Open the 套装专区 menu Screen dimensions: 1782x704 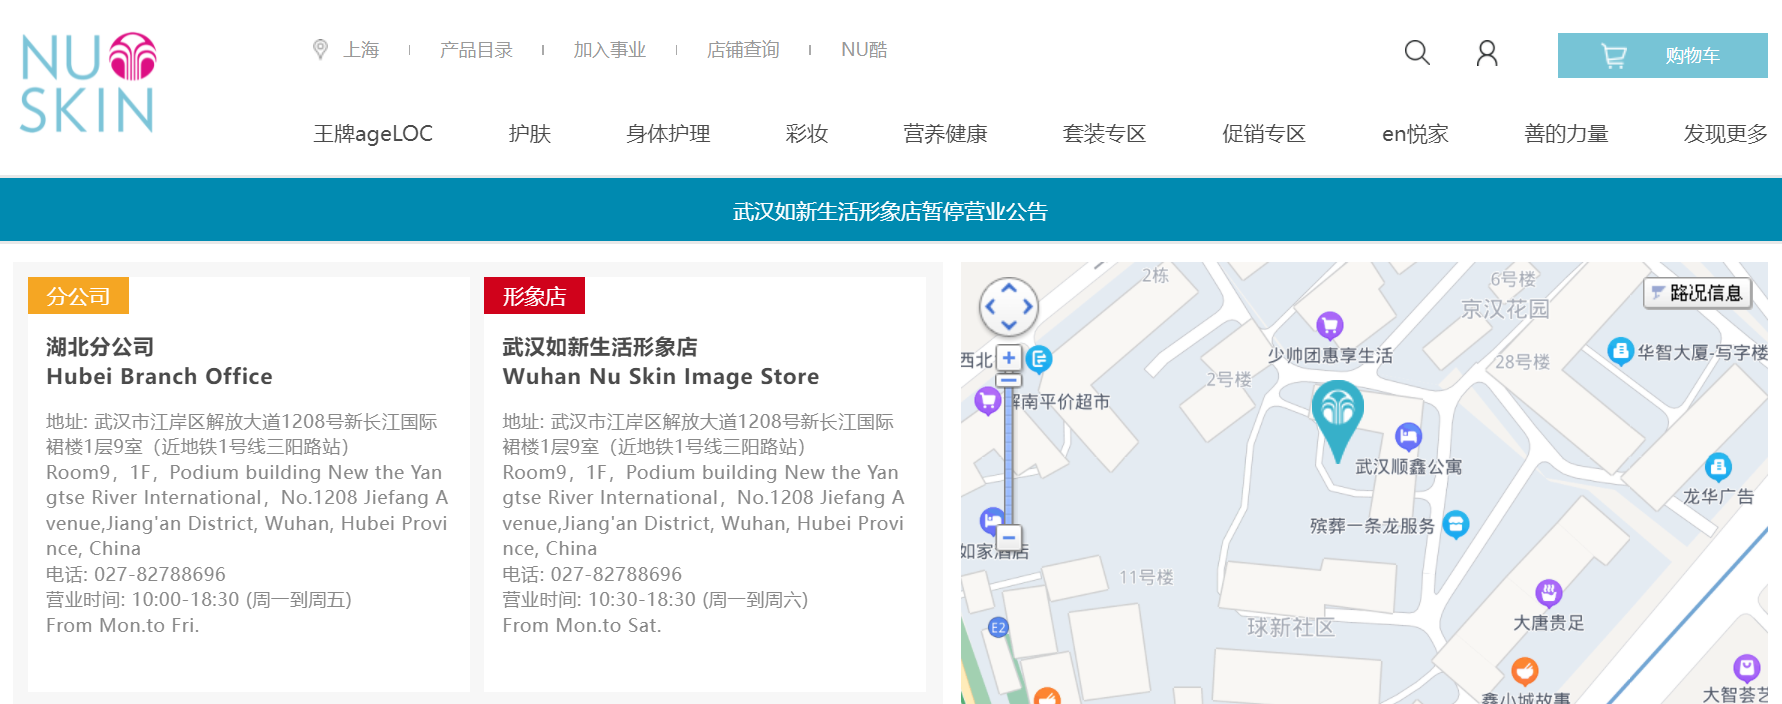(x=1104, y=134)
